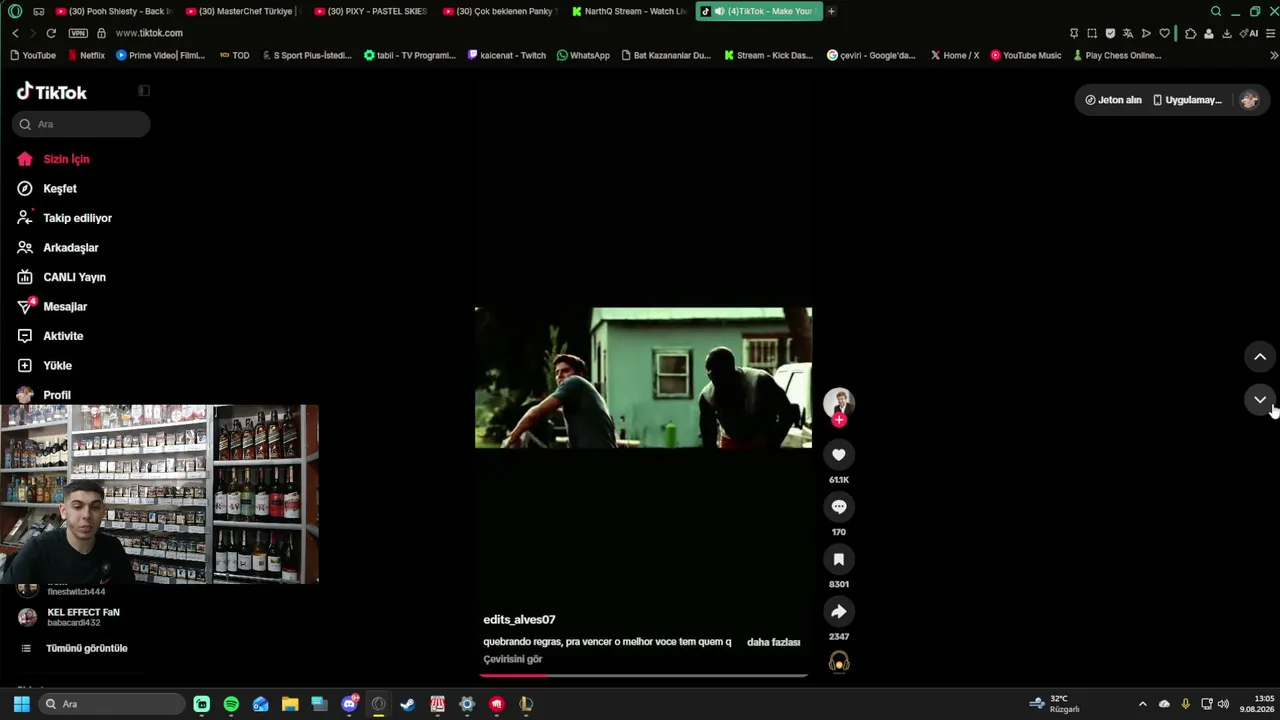
Task: Click the 'Jeton alın' button
Action: [x=1113, y=100]
